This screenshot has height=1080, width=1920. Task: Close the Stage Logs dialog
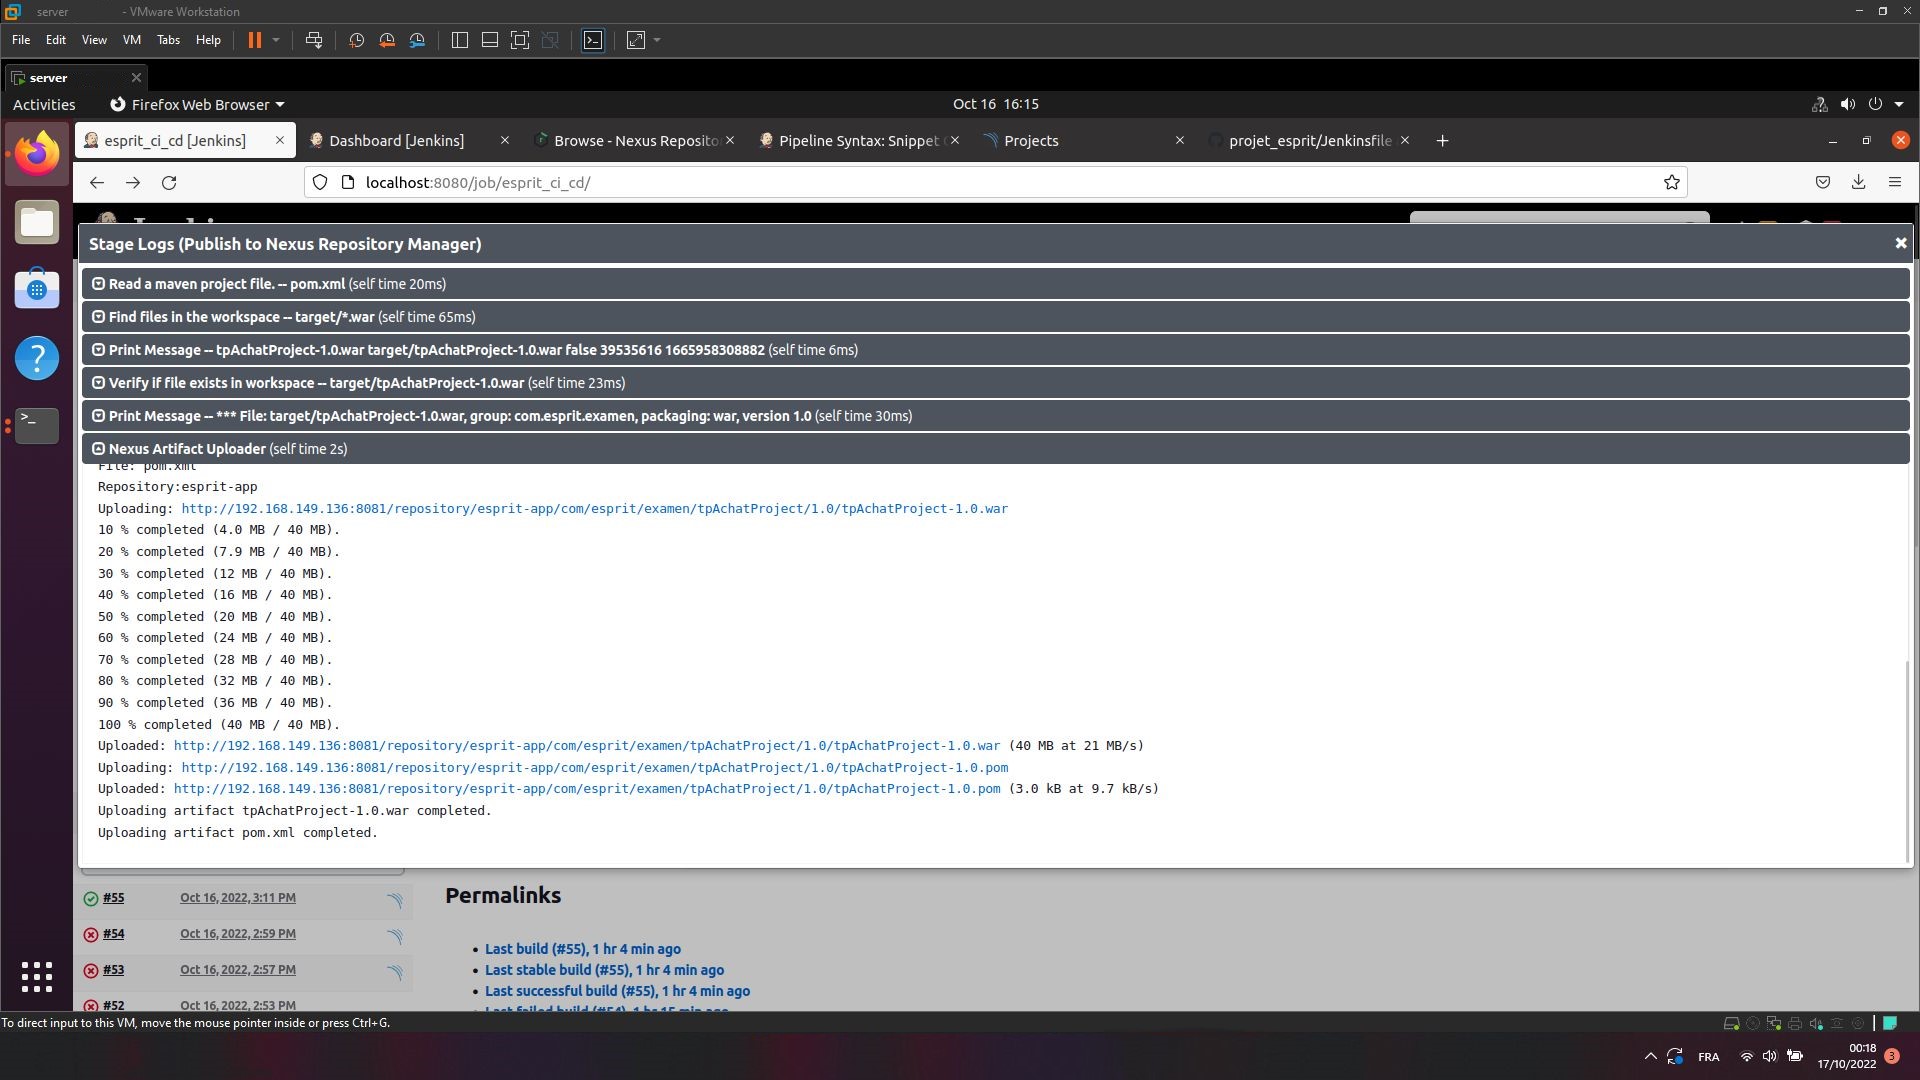(1900, 243)
